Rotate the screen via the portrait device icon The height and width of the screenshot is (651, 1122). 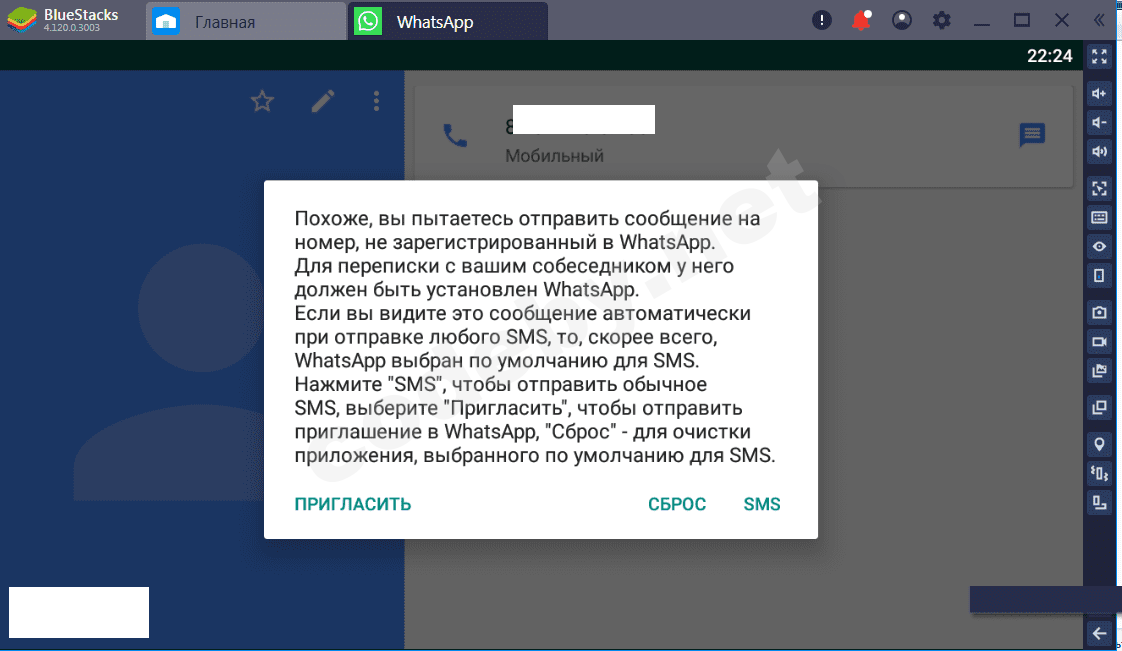point(1099,275)
